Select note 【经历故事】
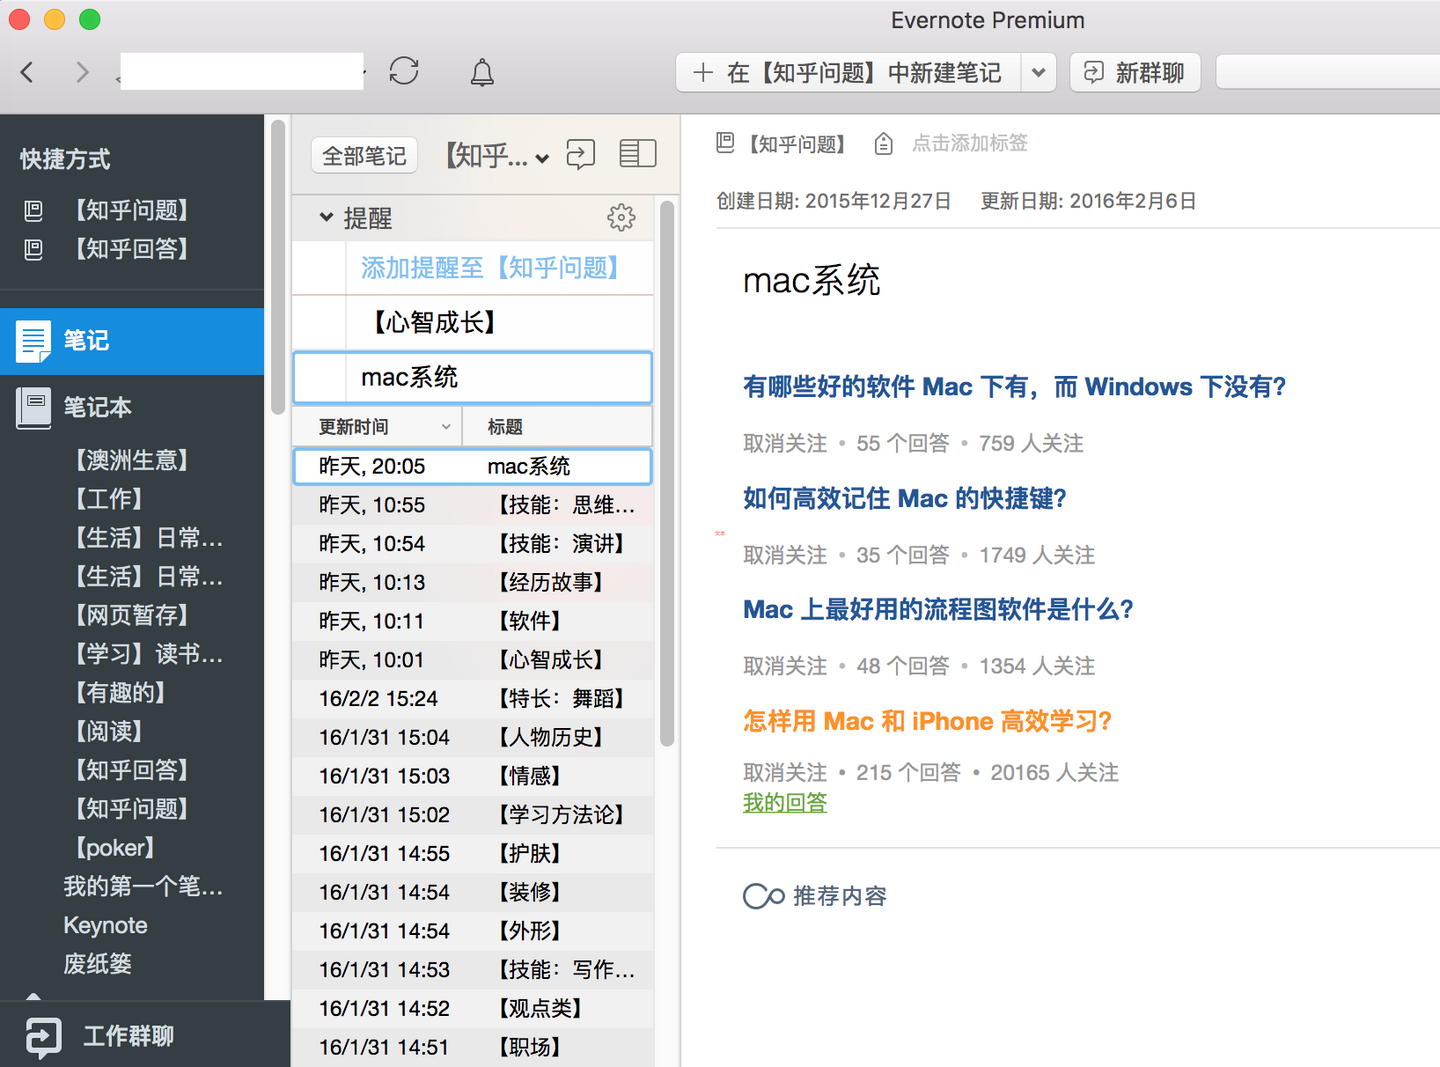 coord(472,582)
